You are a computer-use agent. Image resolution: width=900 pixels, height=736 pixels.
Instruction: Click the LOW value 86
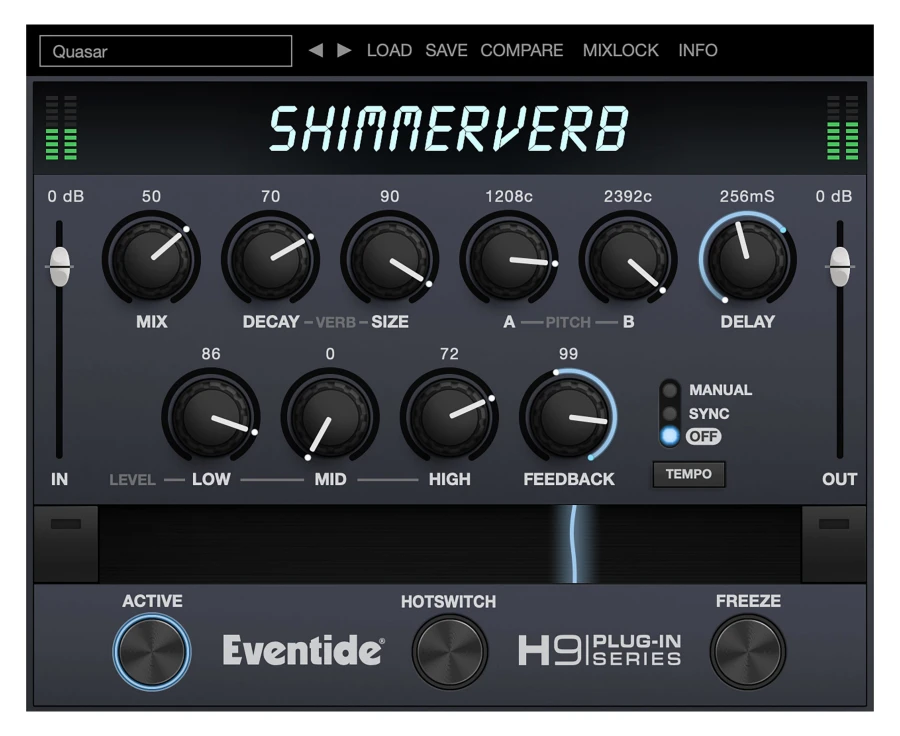(x=211, y=354)
